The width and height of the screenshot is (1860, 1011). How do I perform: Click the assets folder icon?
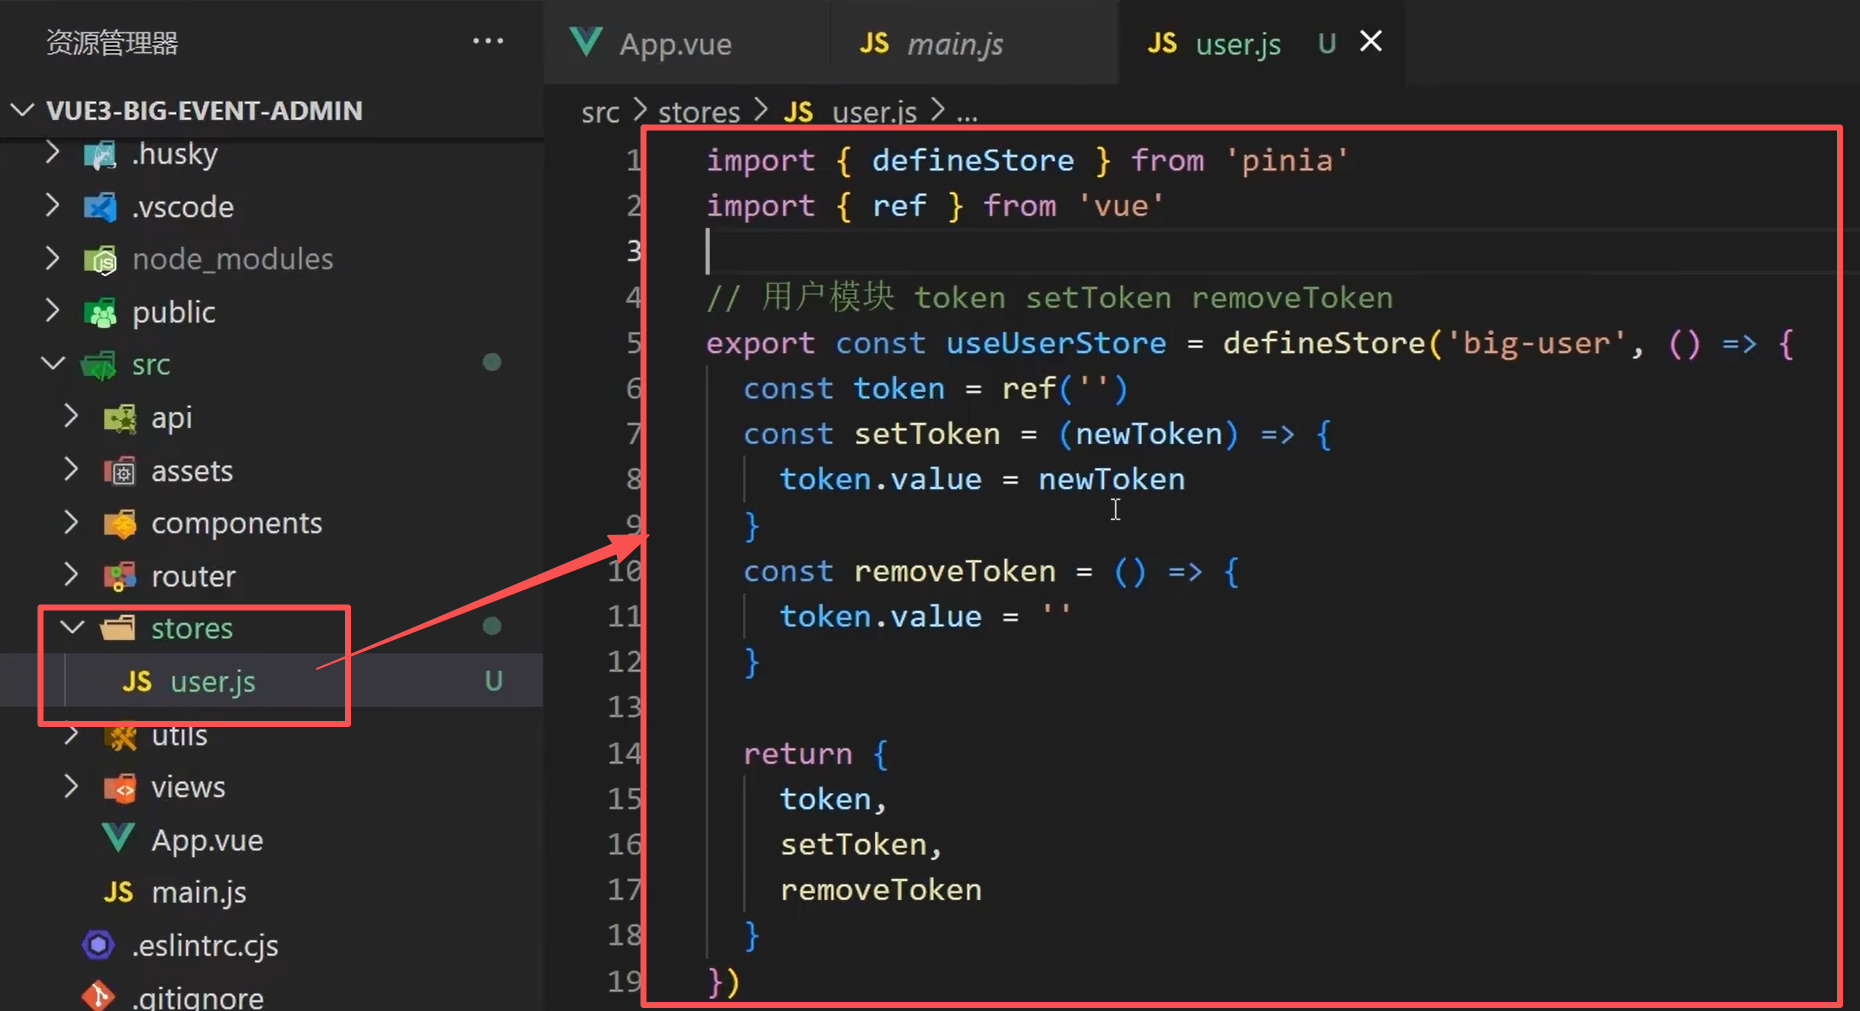(x=120, y=471)
